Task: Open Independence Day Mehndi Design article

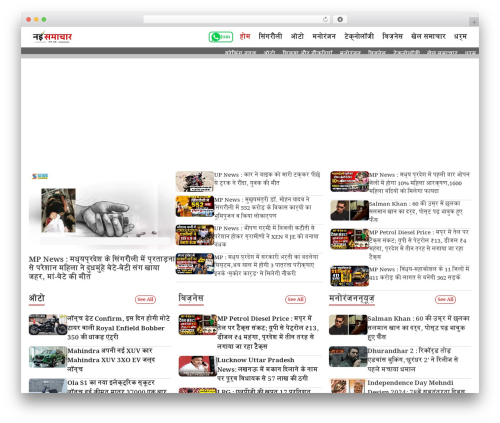Action: pyautogui.click(x=416, y=386)
